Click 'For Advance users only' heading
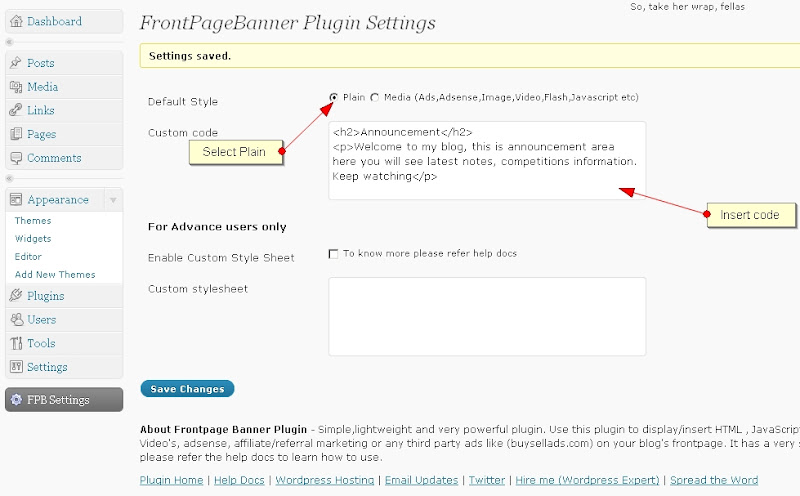800x496 pixels. [217, 227]
